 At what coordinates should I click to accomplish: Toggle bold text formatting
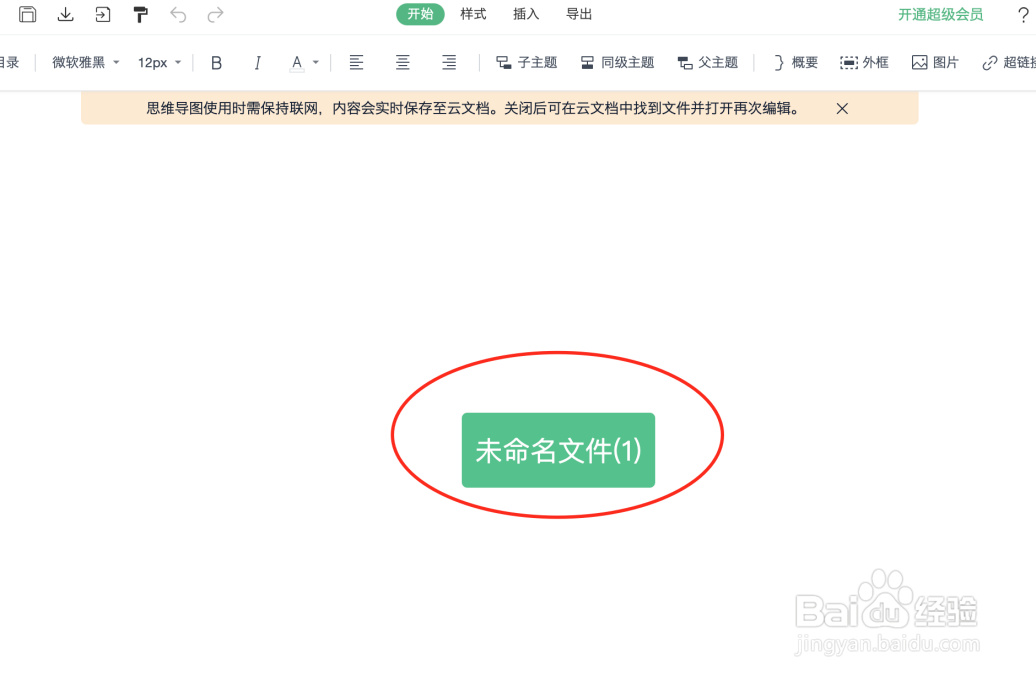point(216,63)
